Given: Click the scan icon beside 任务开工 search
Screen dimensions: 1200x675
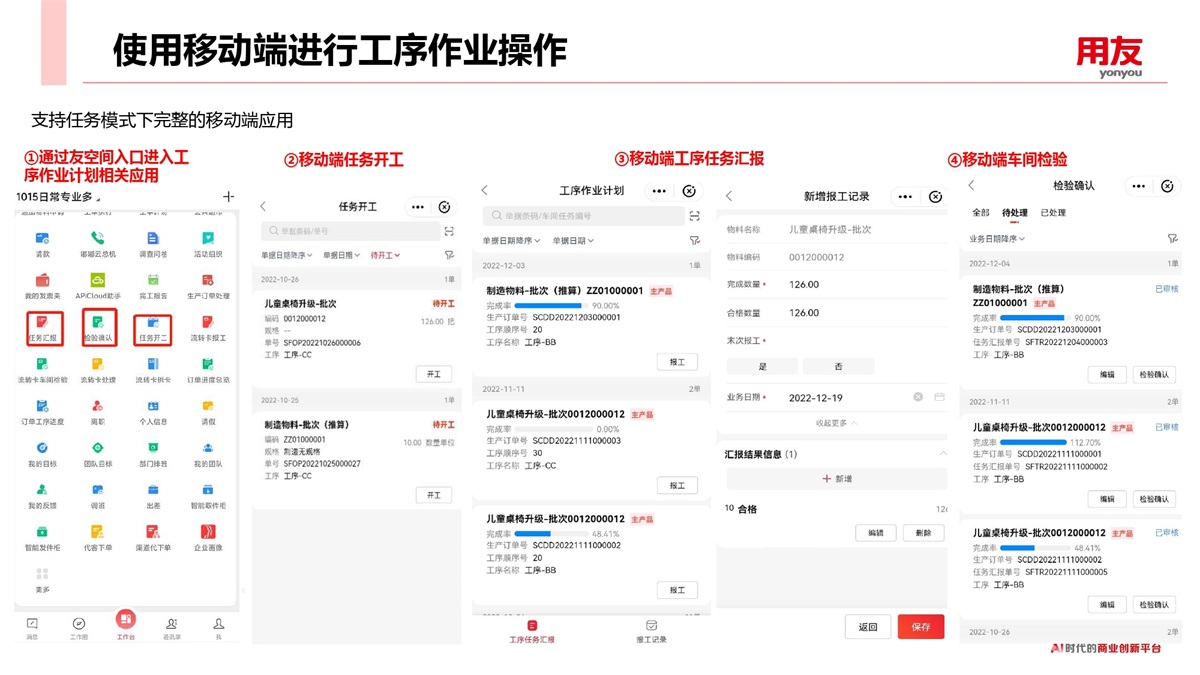Looking at the screenshot, I should click(x=449, y=231).
